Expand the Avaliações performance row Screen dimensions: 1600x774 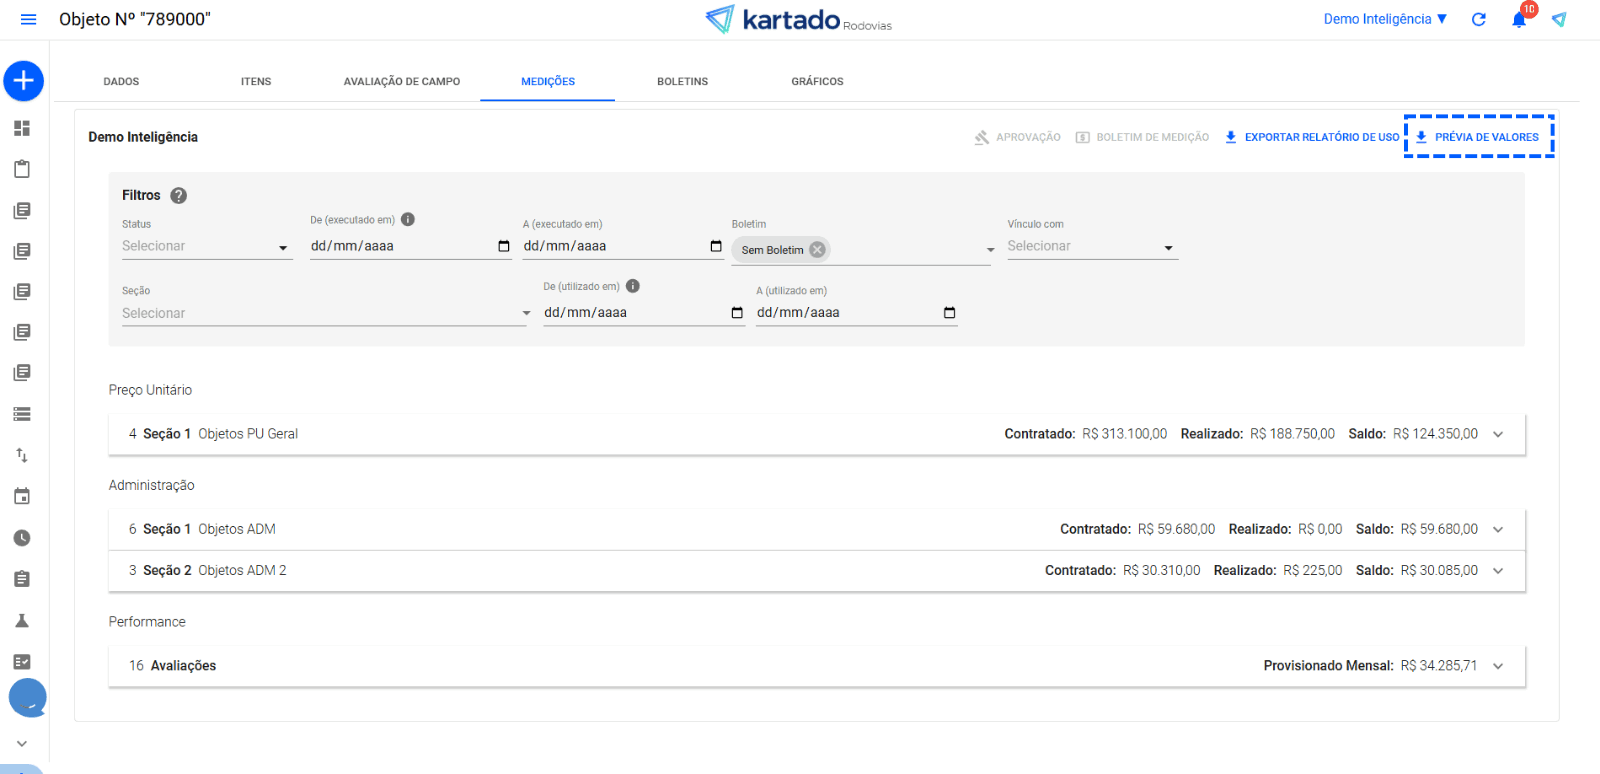1498,666
